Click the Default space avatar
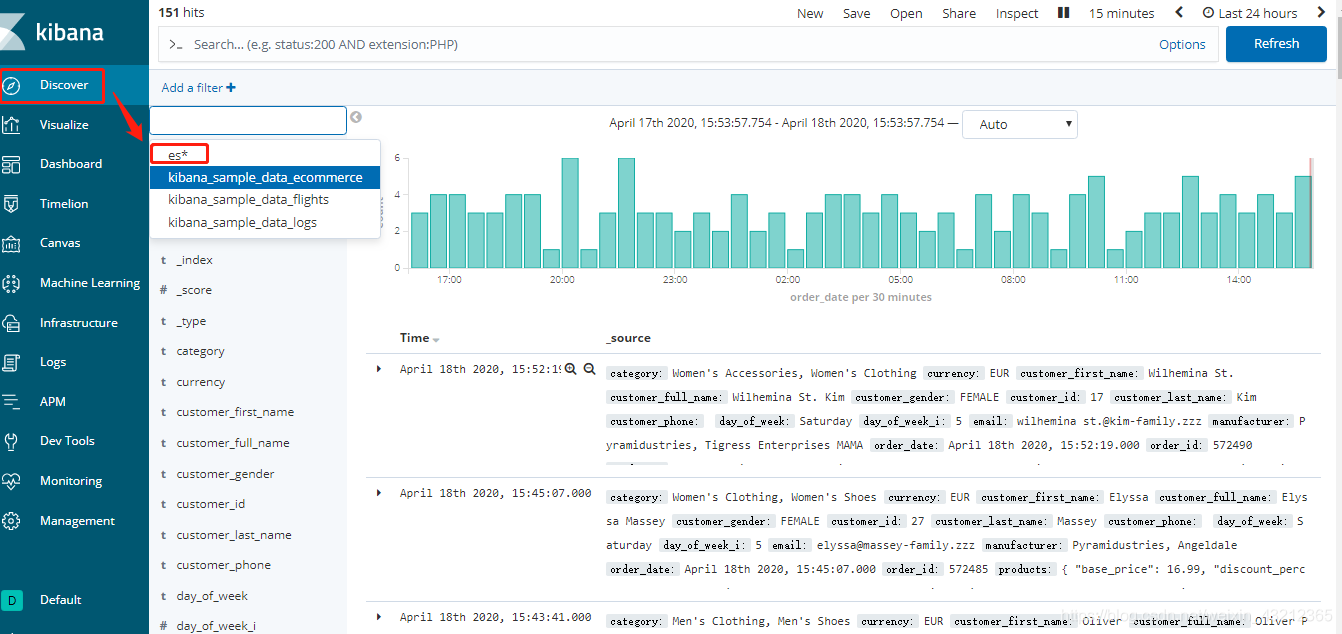This screenshot has width=1342, height=634. click(x=12, y=600)
